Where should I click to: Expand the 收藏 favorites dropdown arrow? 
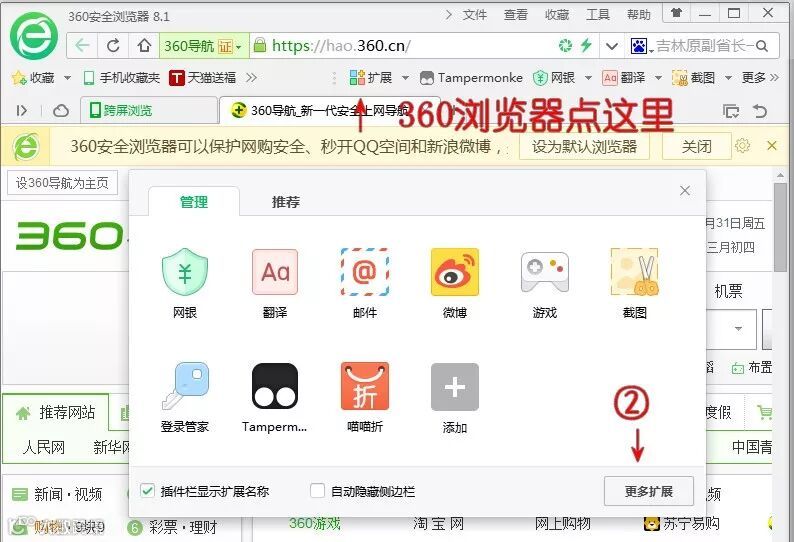point(67,78)
